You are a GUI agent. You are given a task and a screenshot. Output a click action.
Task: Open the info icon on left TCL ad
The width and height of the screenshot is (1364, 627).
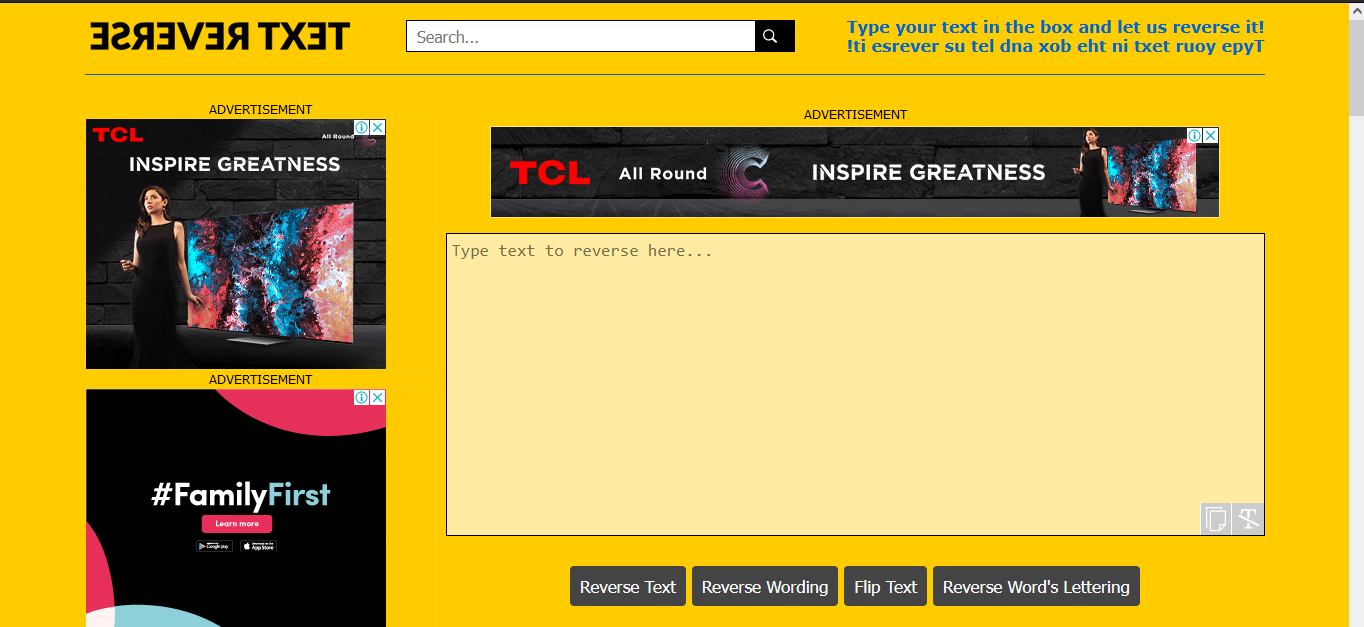pyautogui.click(x=362, y=127)
